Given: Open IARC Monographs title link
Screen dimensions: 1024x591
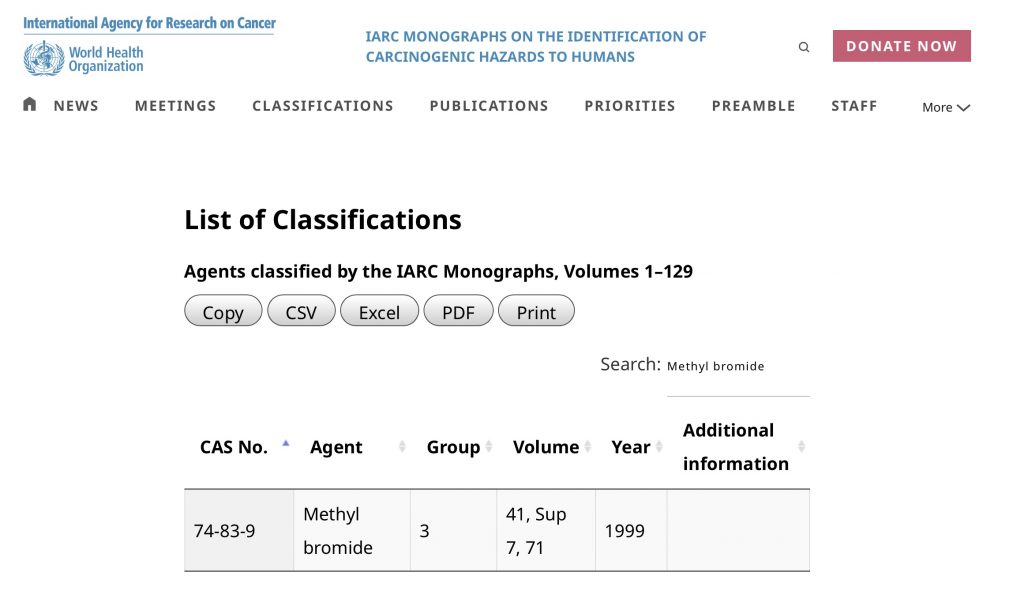Looking at the screenshot, I should (x=536, y=47).
